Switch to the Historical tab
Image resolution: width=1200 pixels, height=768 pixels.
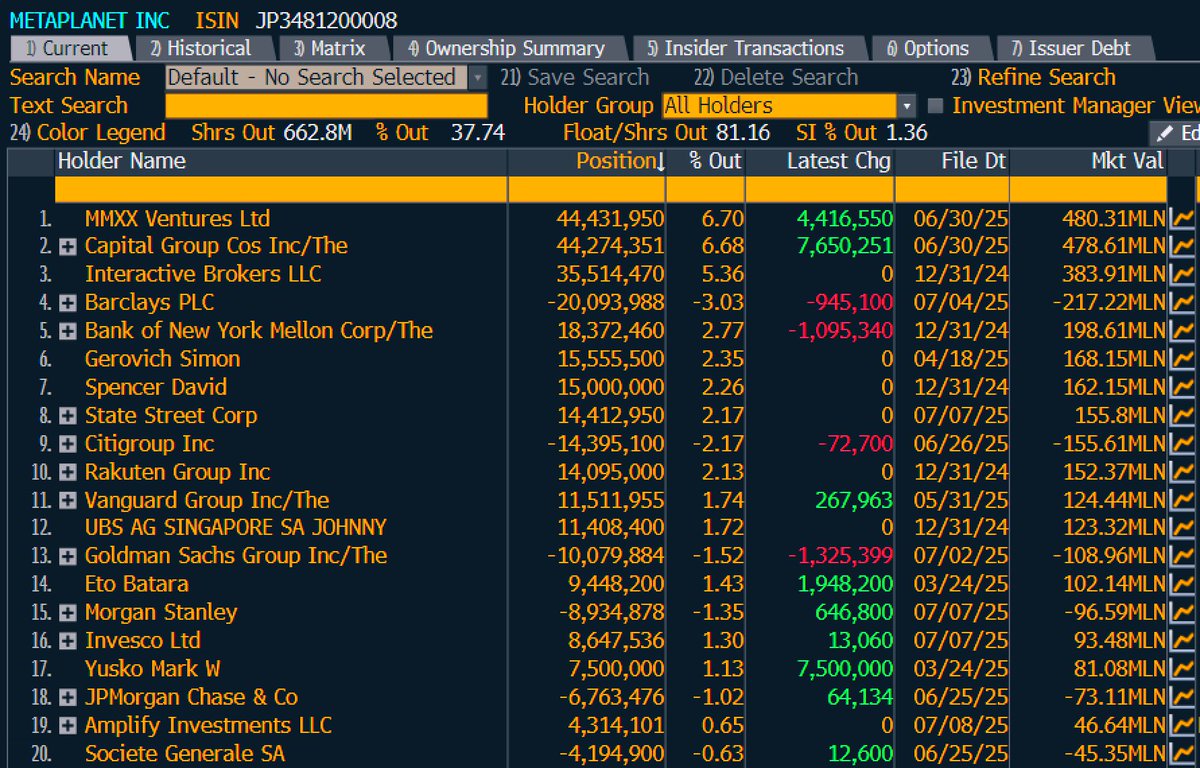[x=201, y=48]
